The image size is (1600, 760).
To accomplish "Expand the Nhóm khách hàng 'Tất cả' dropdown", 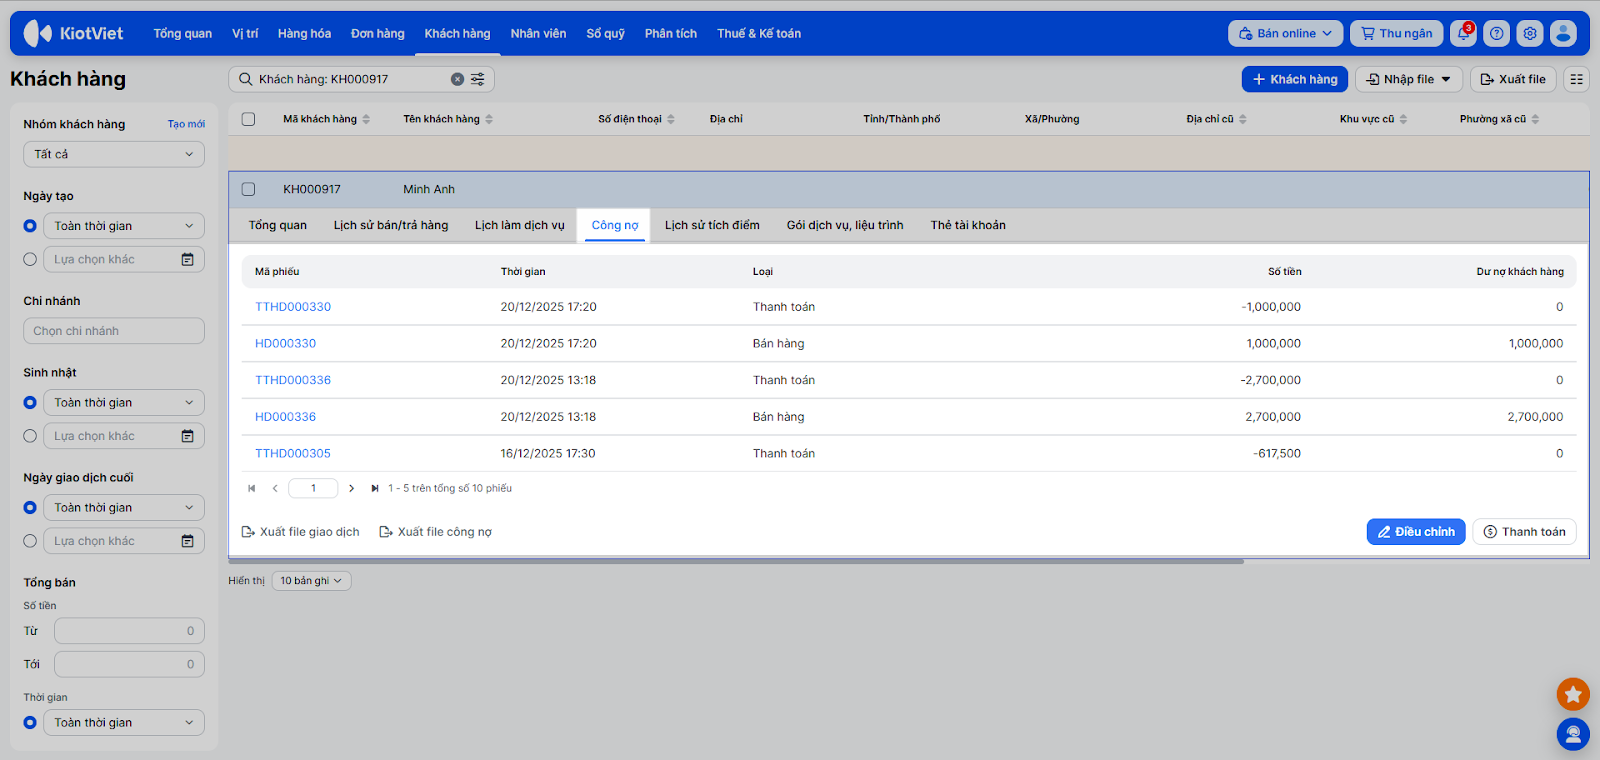I will [113, 154].
